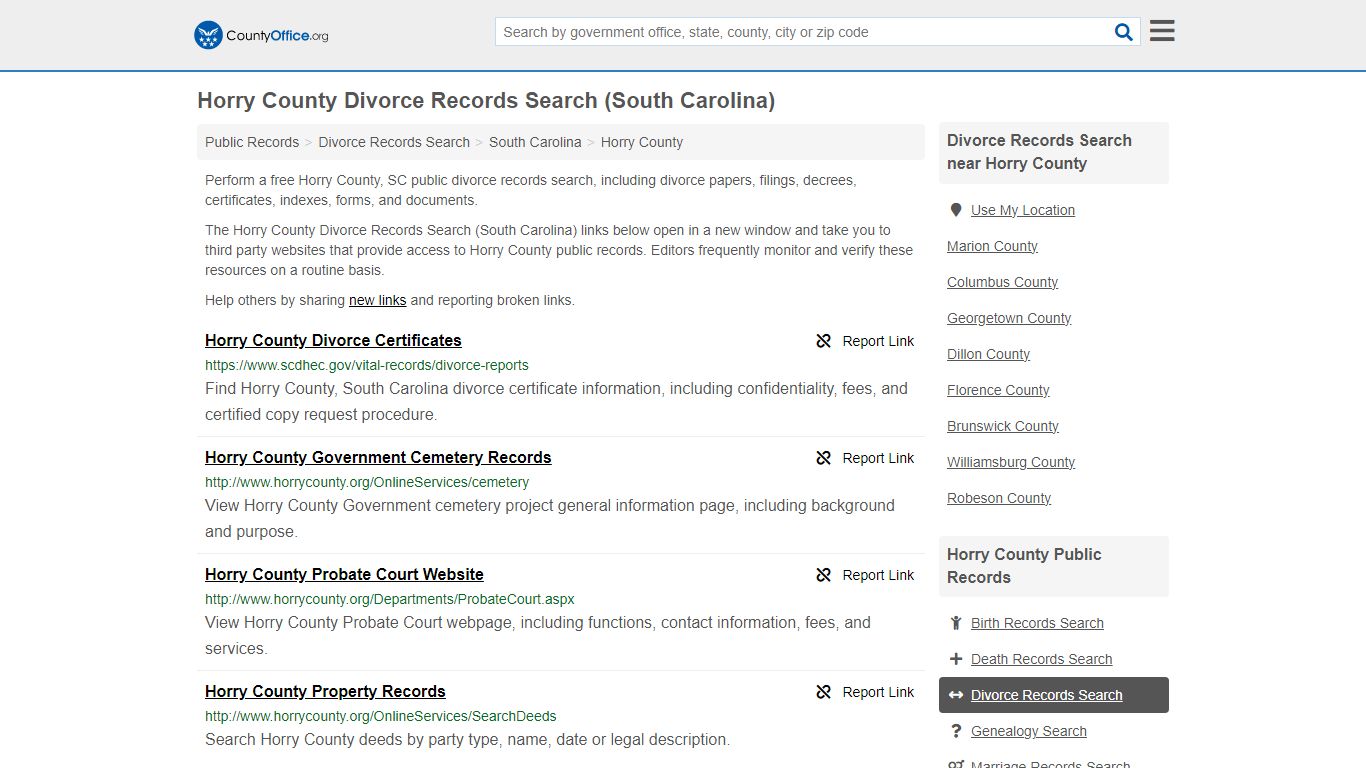
Task: Click report icon for Property Records
Action: [824, 692]
